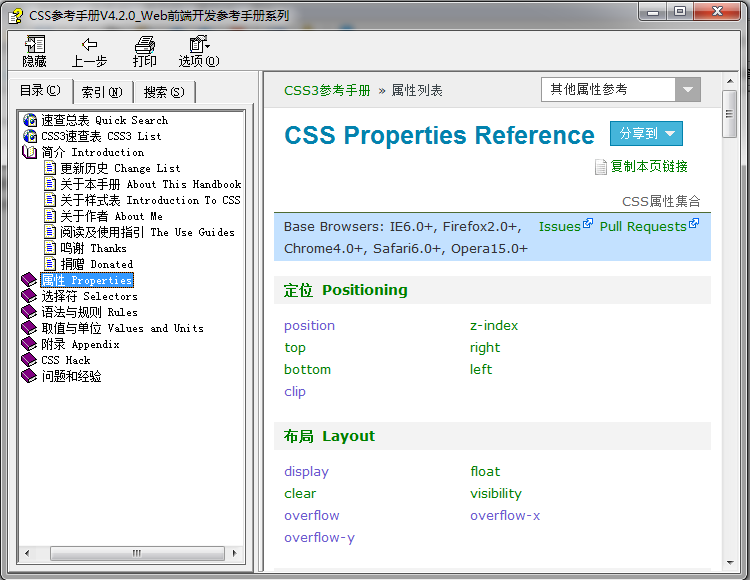Click the tree pane scroll left arrow
Screen dimensions: 750x580
[x=27, y=553]
